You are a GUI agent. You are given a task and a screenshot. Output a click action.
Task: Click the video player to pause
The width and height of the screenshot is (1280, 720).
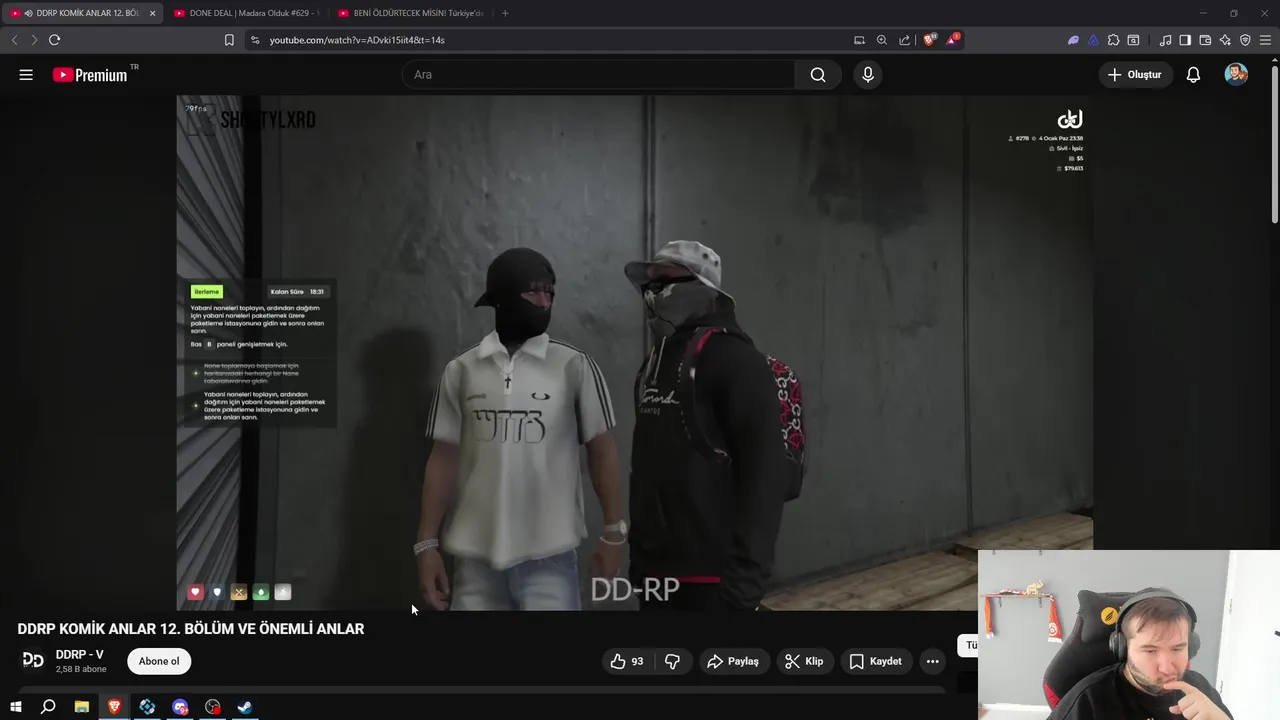point(634,352)
